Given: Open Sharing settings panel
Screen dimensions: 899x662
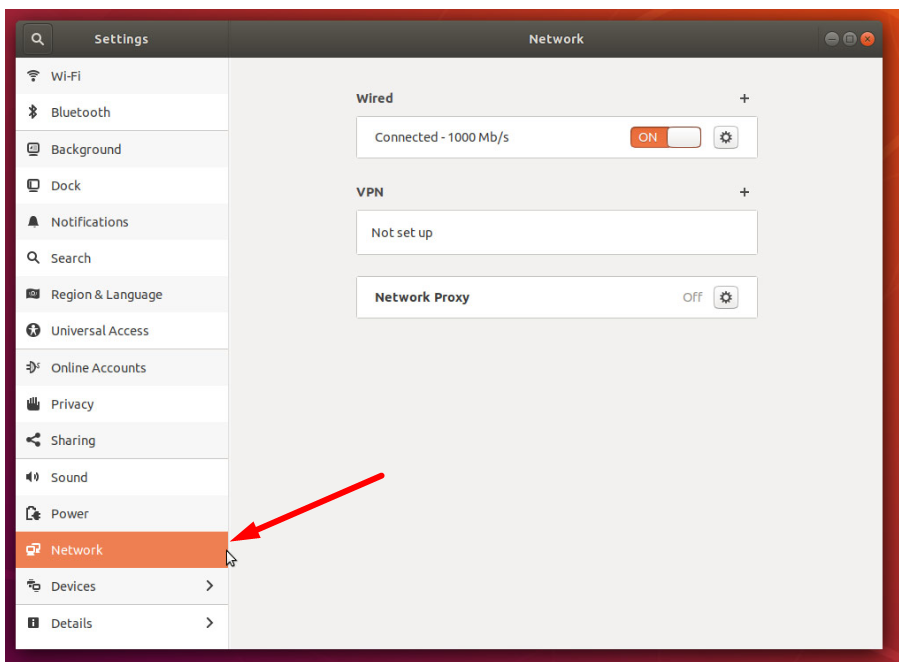Looking at the screenshot, I should coord(122,440).
